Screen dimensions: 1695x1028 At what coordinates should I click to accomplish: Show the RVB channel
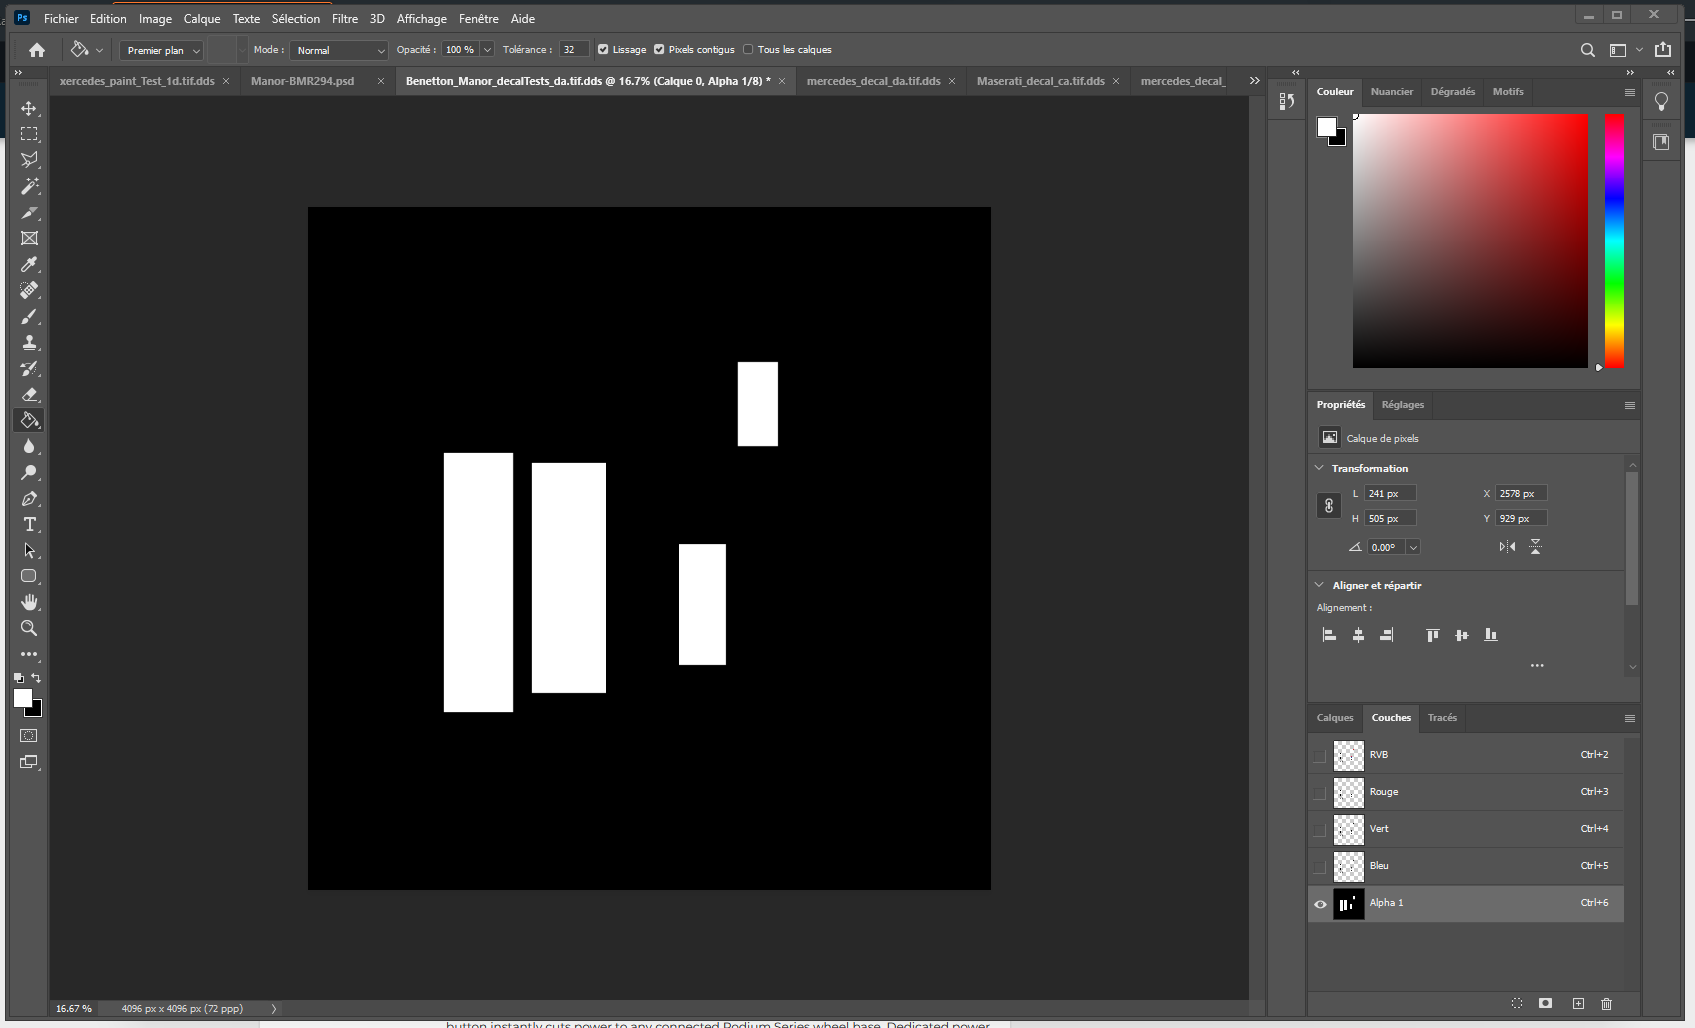point(1320,755)
